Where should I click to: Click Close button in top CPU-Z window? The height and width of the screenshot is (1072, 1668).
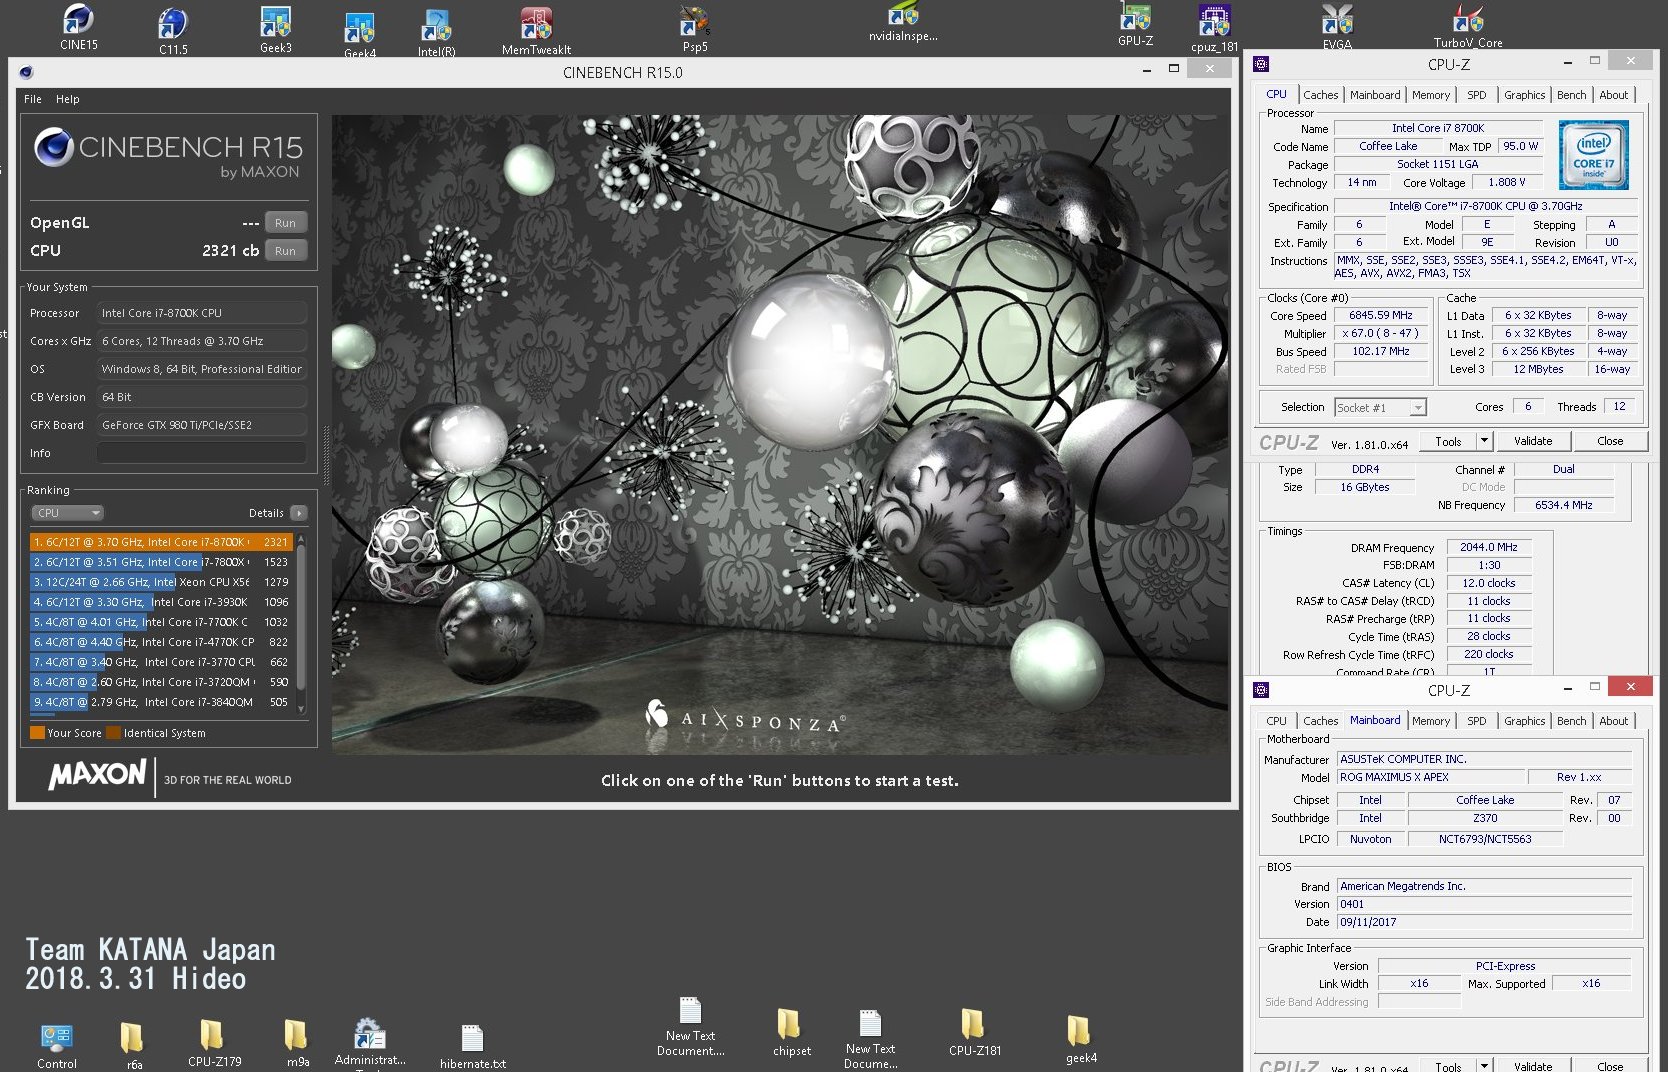(1610, 441)
